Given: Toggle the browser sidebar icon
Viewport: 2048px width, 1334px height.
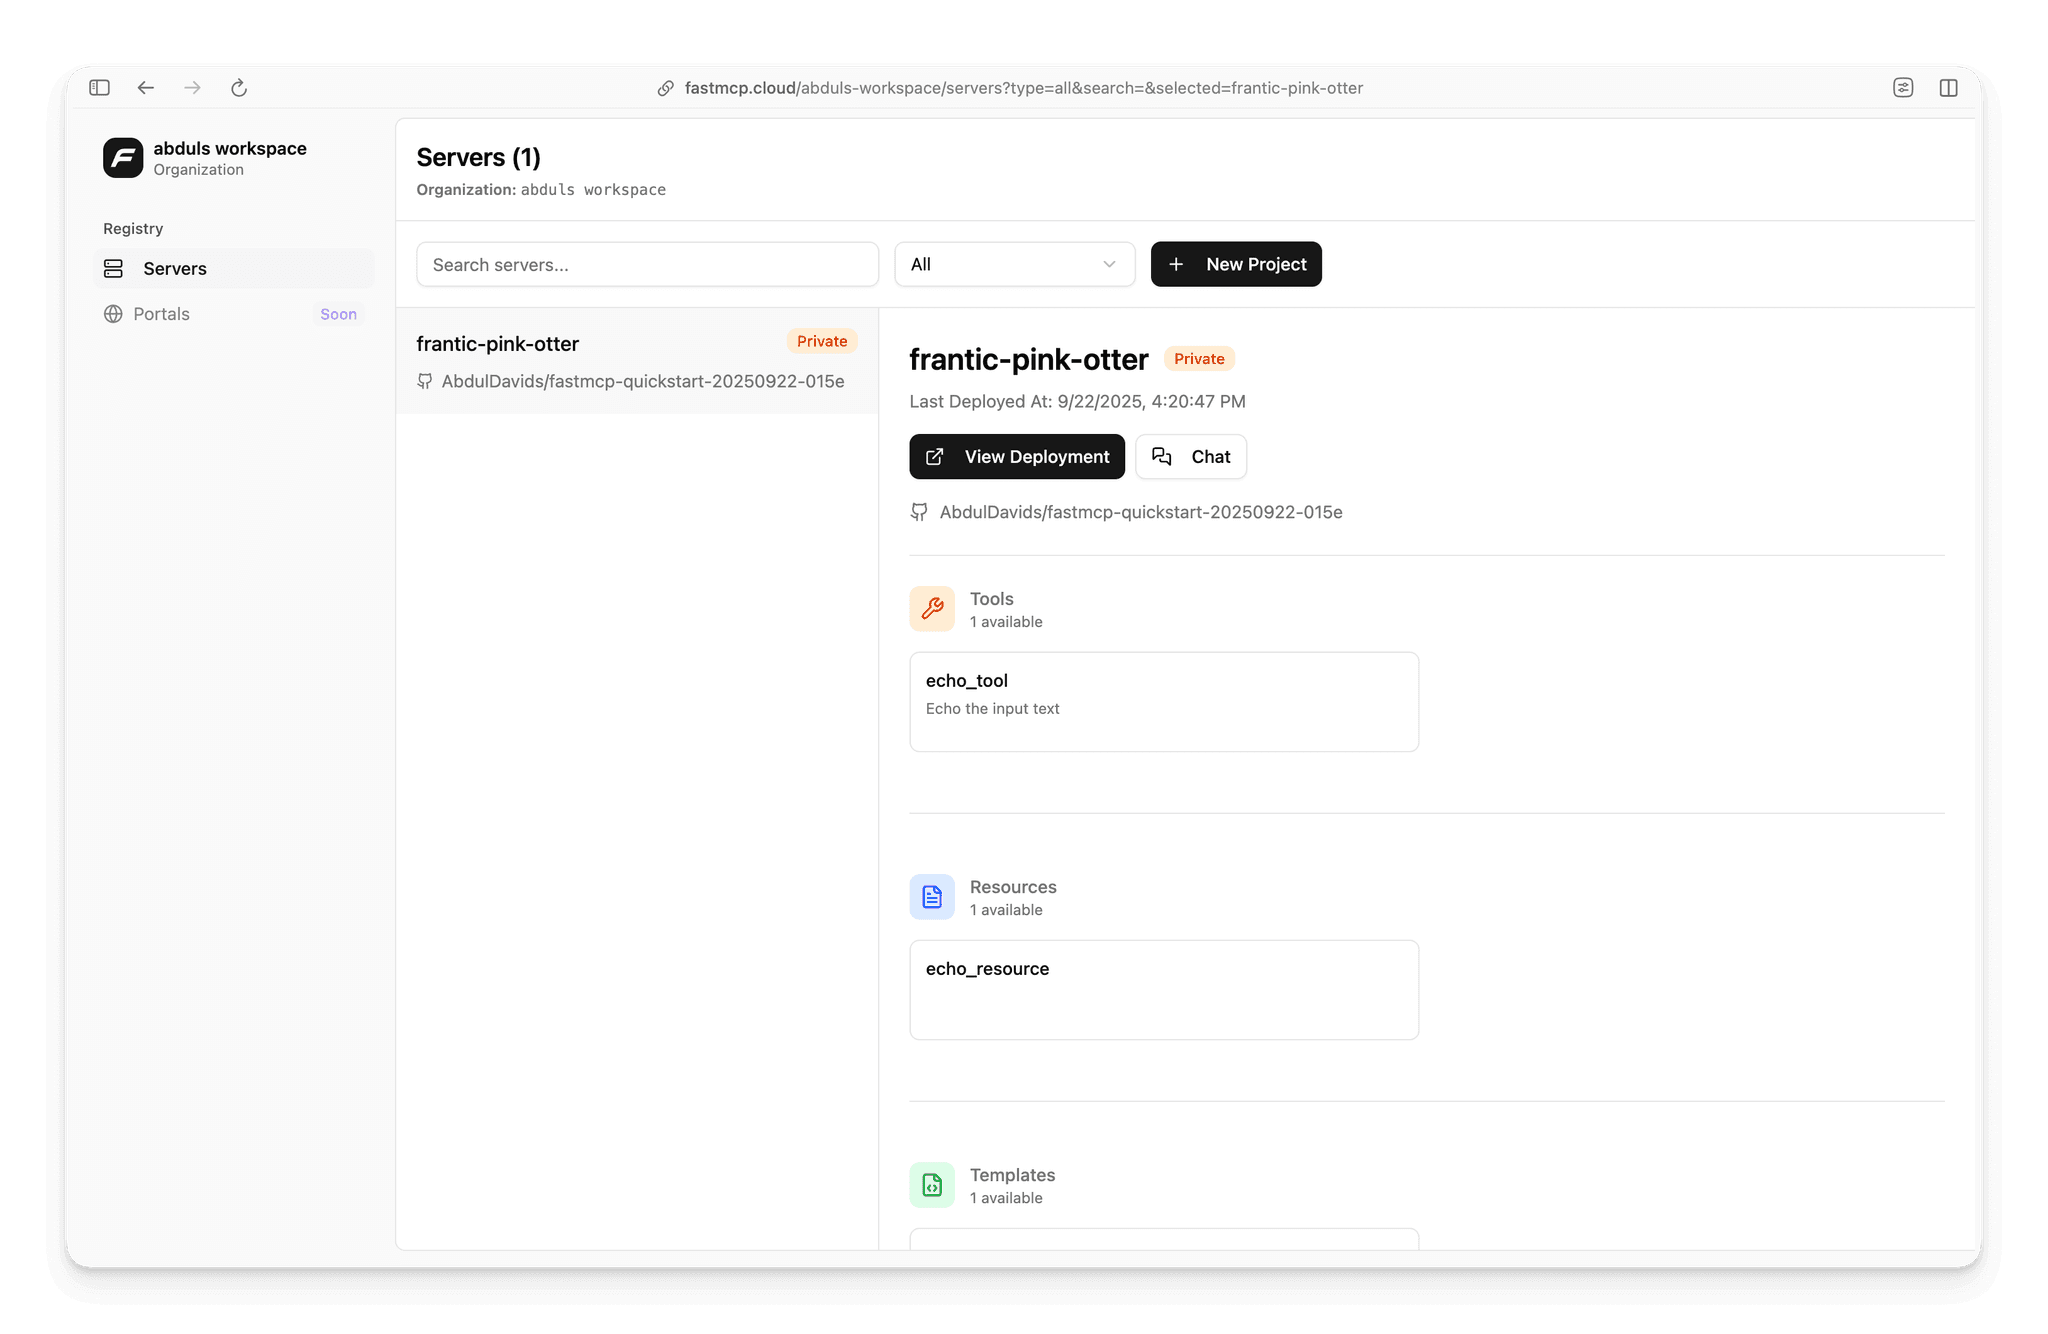Looking at the screenshot, I should (x=99, y=88).
